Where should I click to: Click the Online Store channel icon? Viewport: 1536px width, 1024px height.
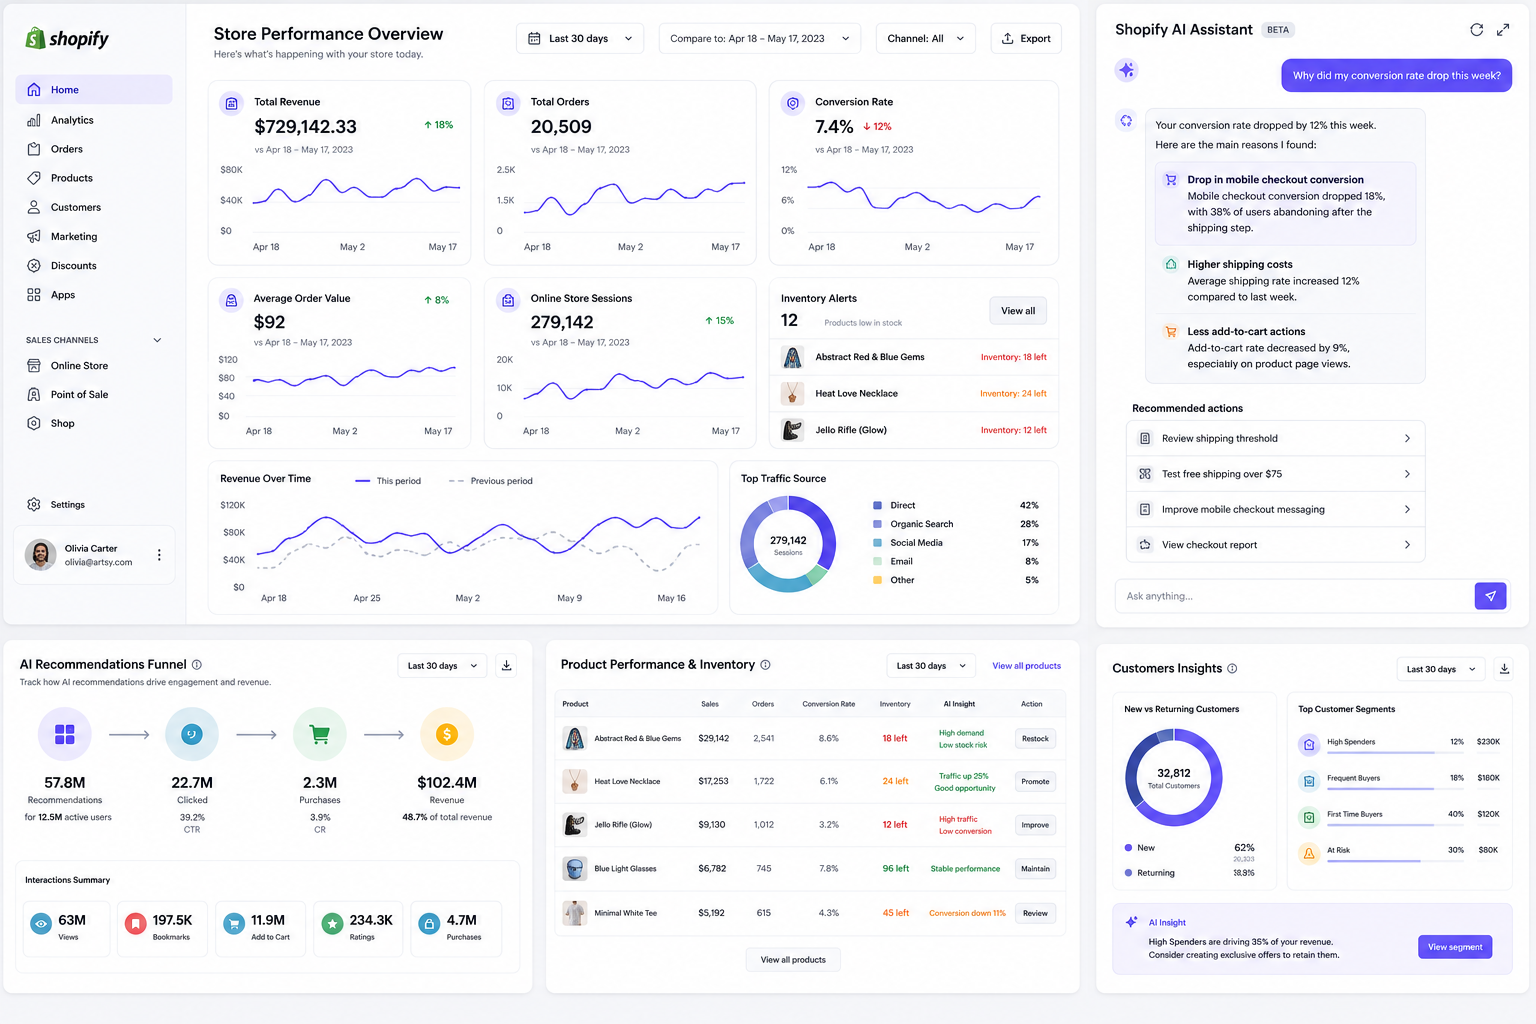(x=34, y=365)
